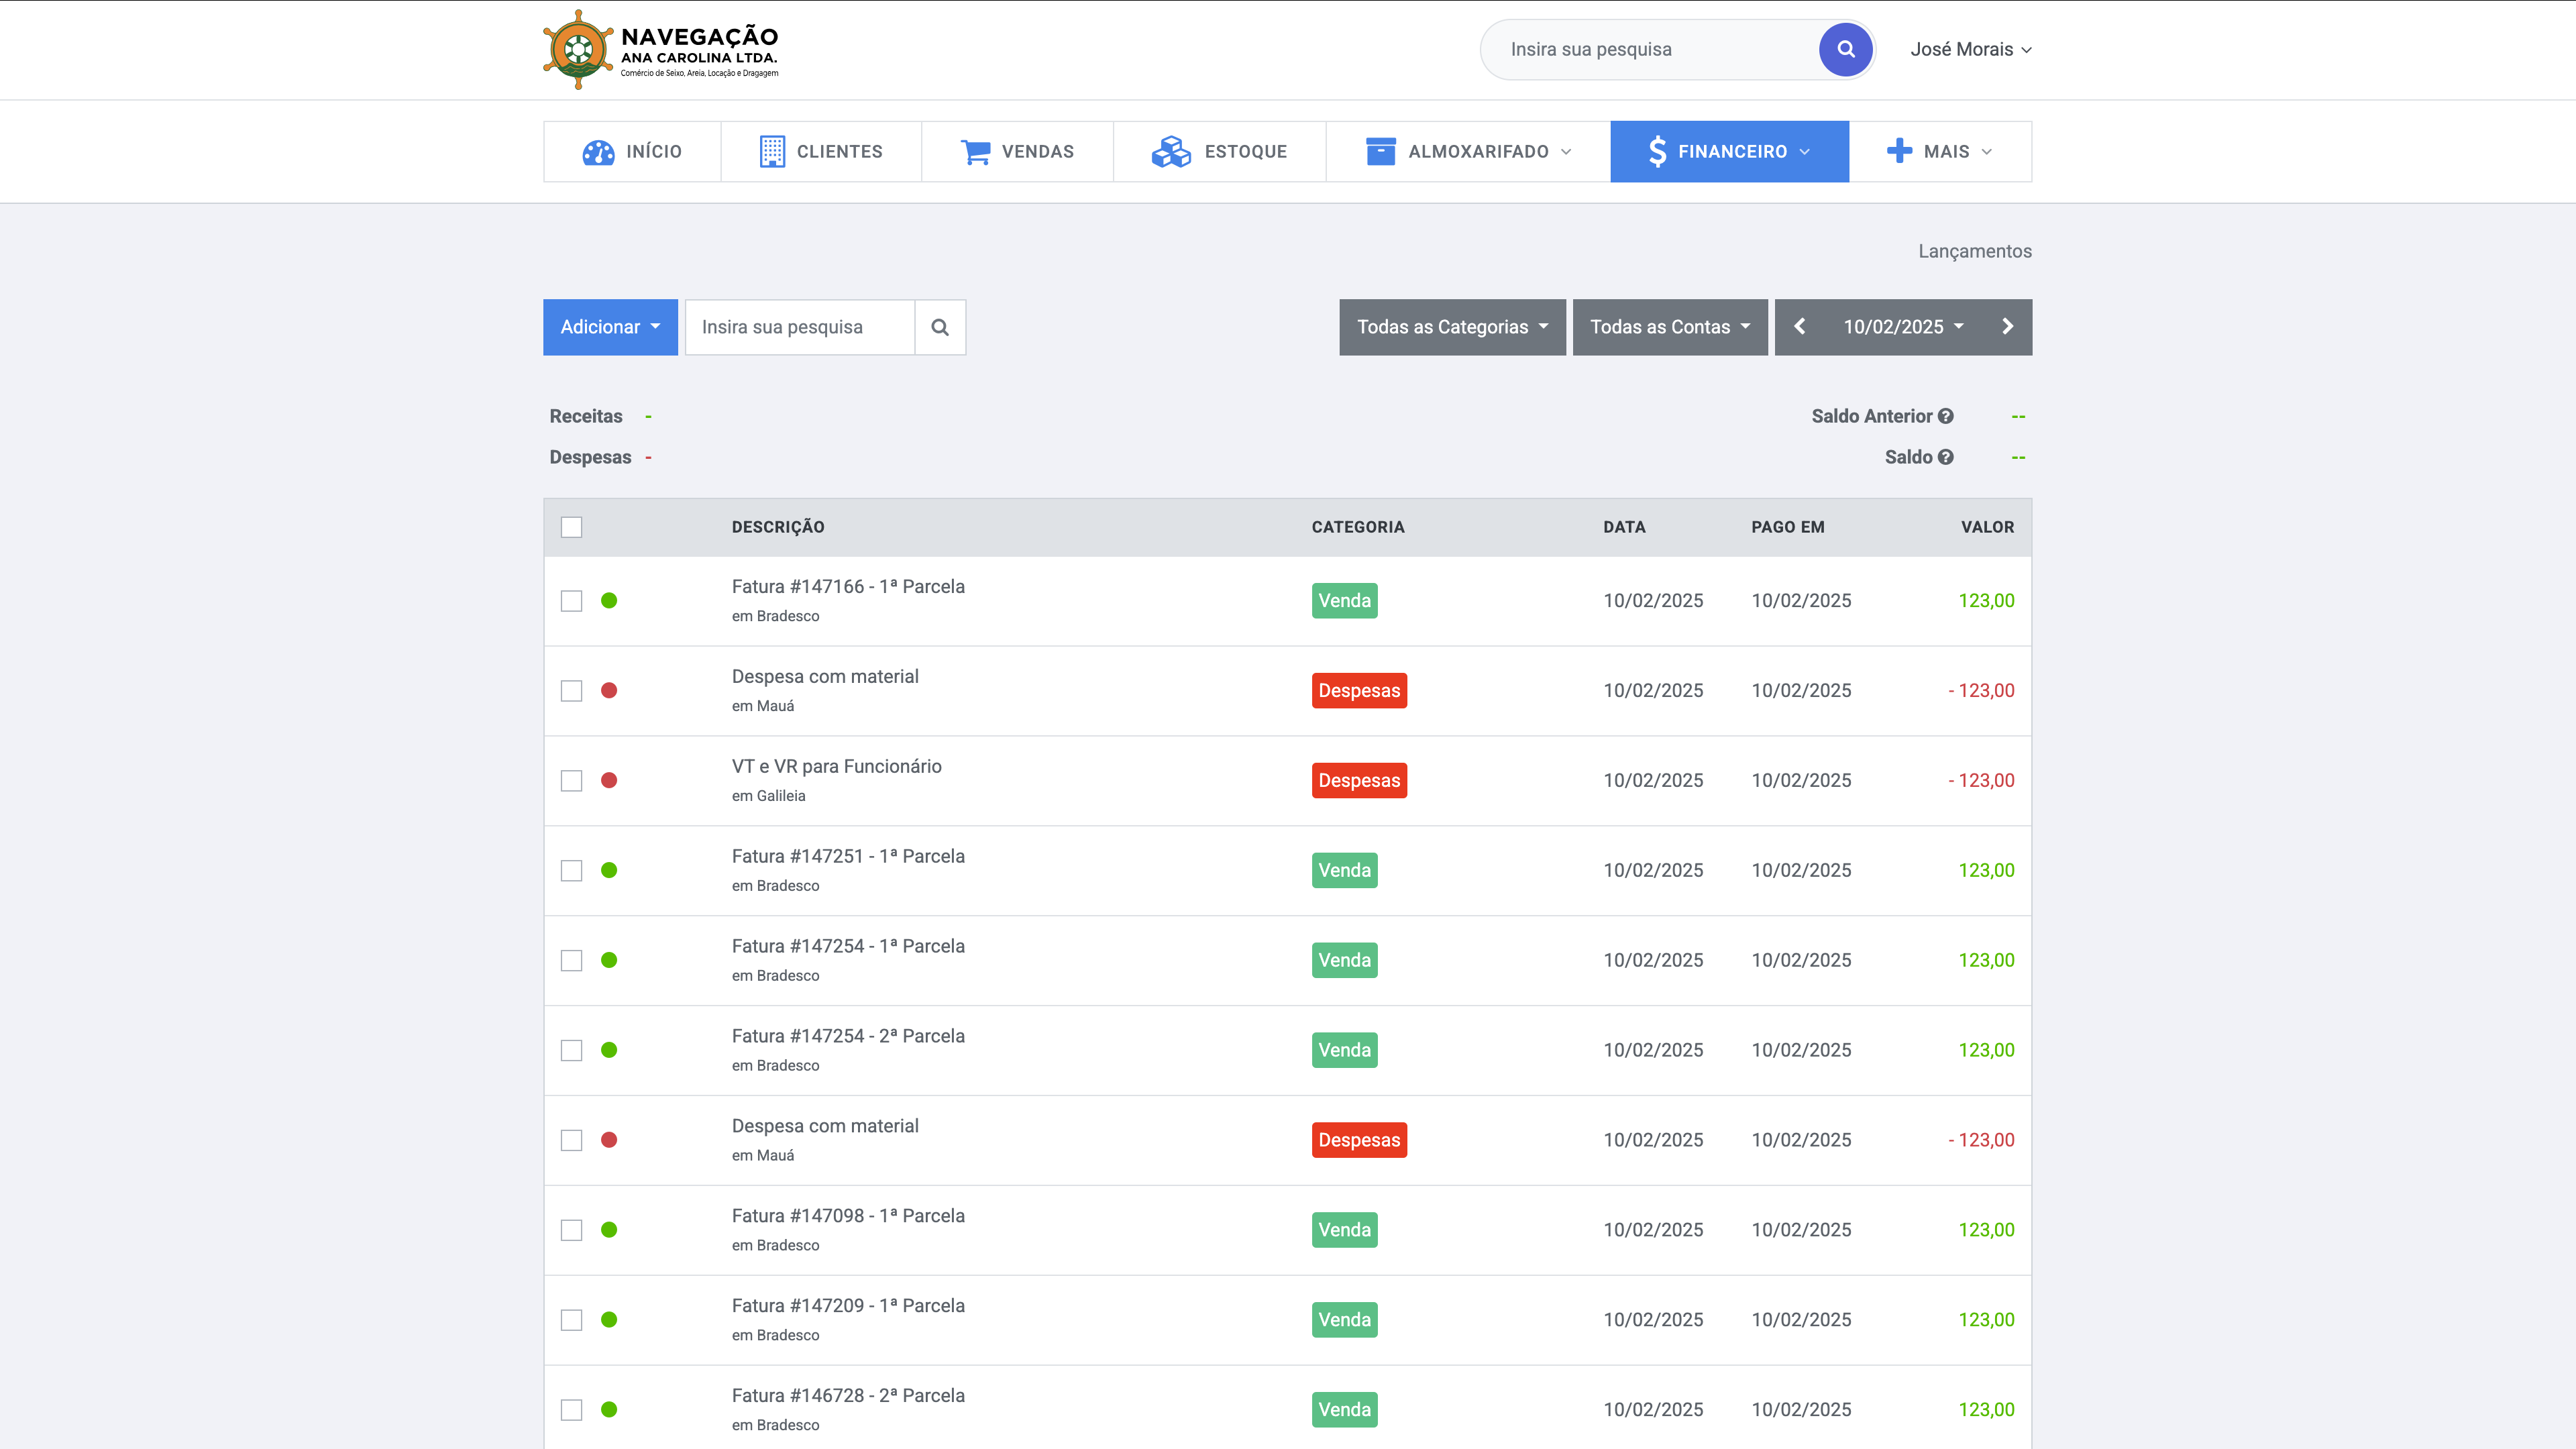
Task: Open Fatura #147254 - 2ª Parcela entry
Action: tap(848, 1036)
